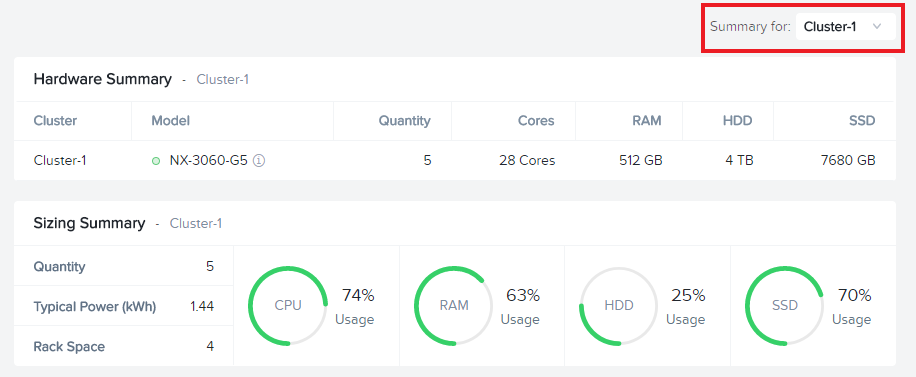
Task: Click the dropdown chevron arrow
Action: pyautogui.click(x=876, y=26)
